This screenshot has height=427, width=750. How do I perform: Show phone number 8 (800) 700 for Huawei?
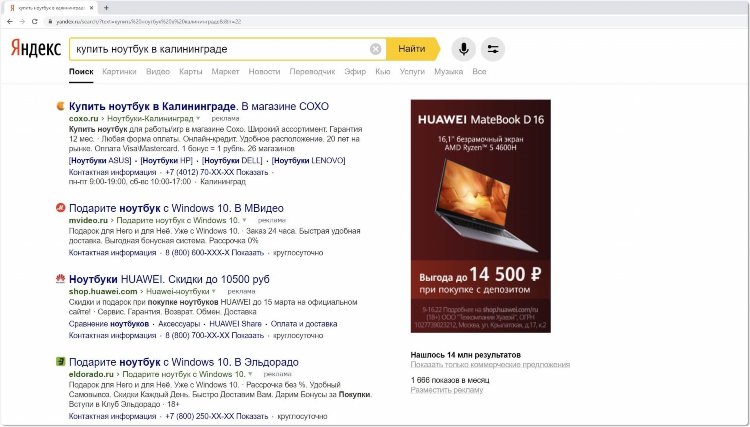214,335
